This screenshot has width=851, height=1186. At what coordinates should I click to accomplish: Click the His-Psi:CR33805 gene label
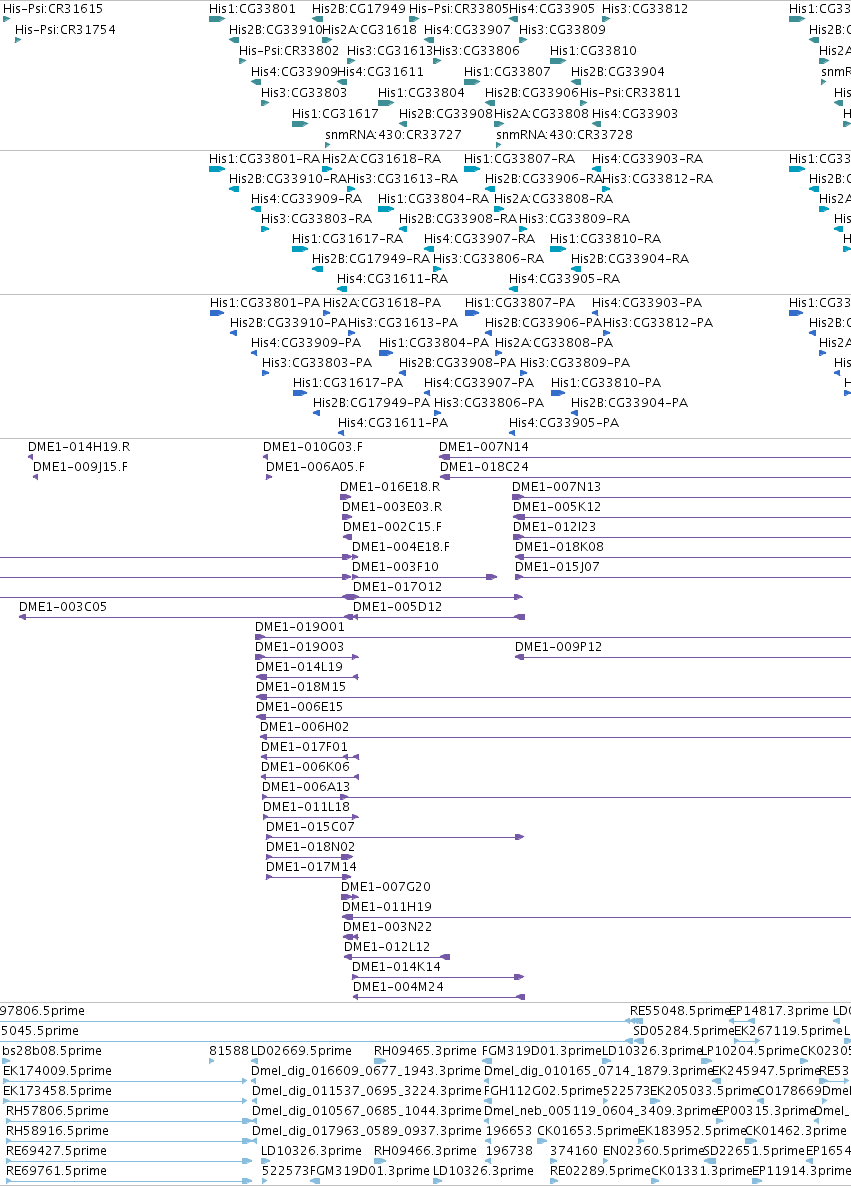458,9
